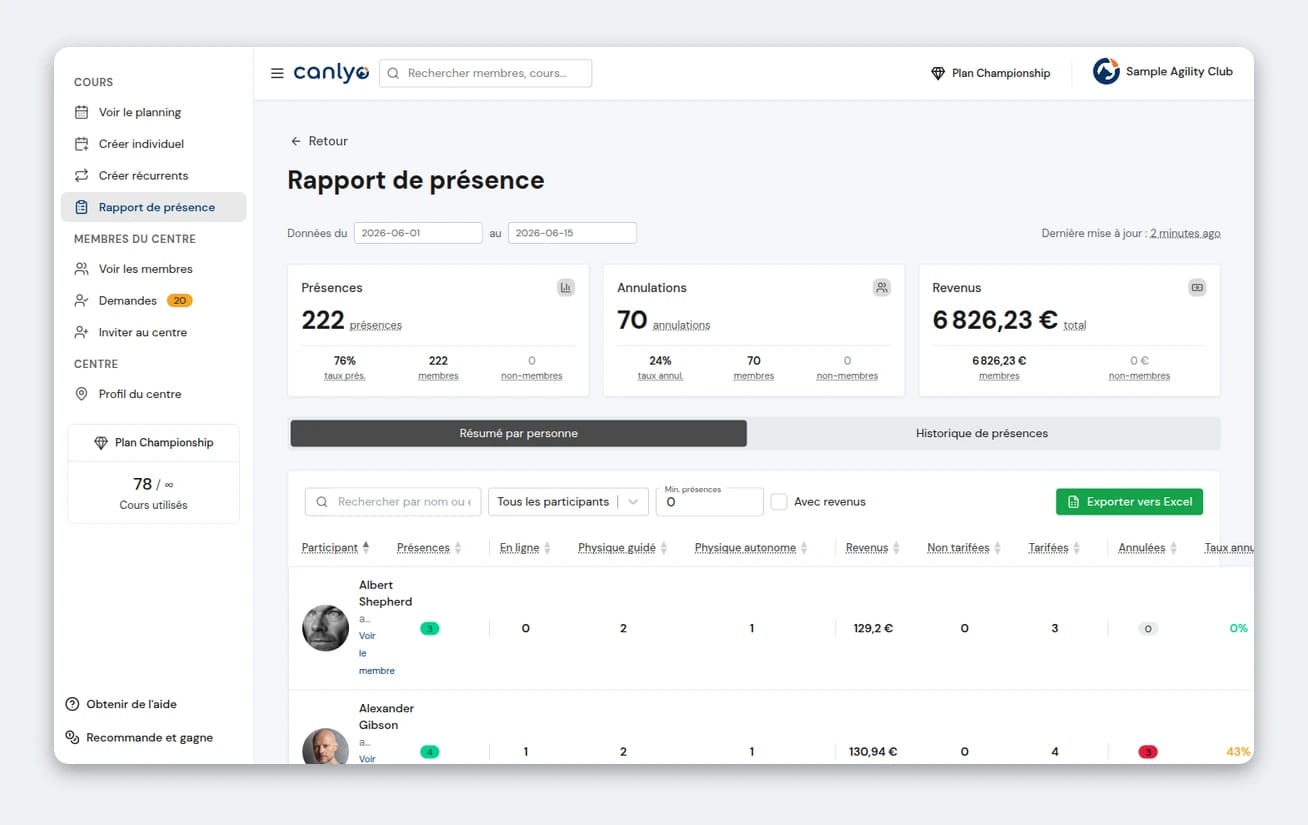
Task: Click the calendar icon beside Voir le planning
Action: (82, 112)
